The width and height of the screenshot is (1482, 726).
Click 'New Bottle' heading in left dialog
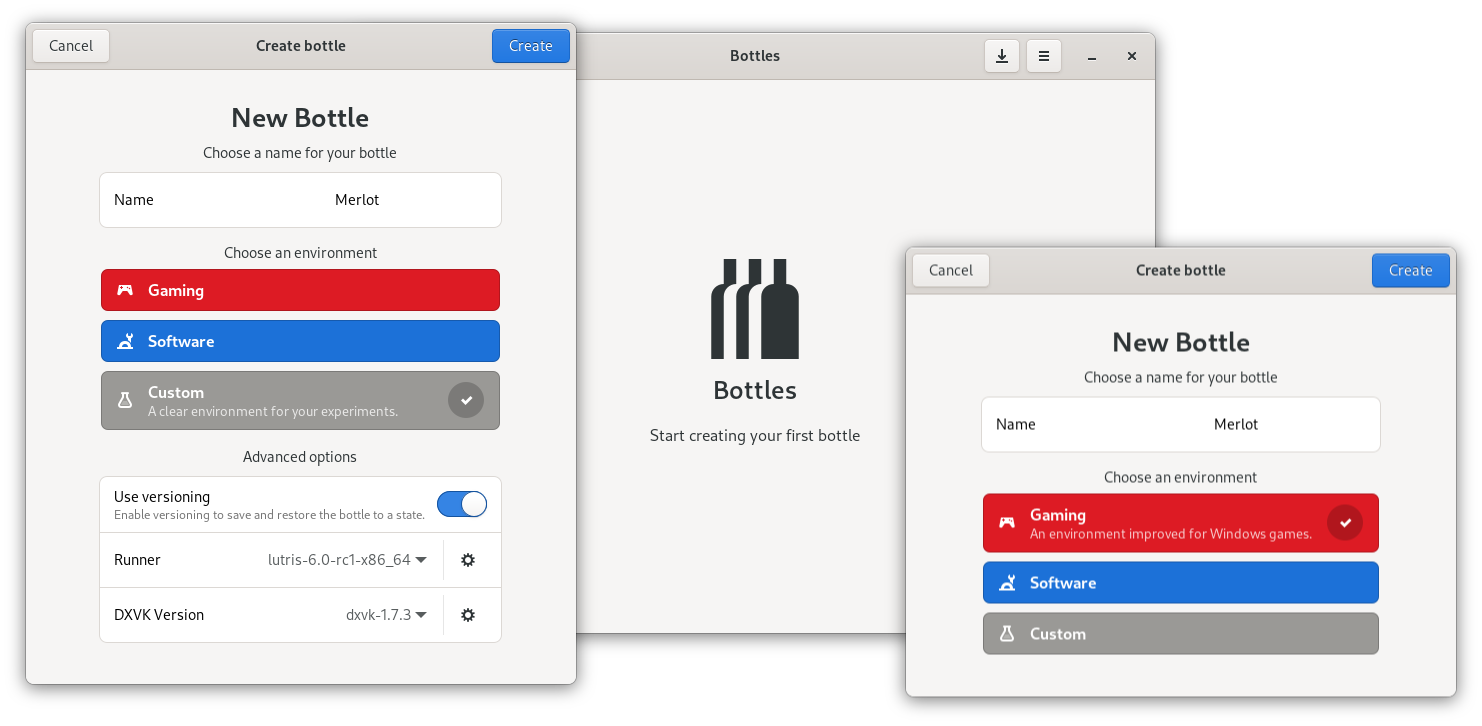click(300, 118)
